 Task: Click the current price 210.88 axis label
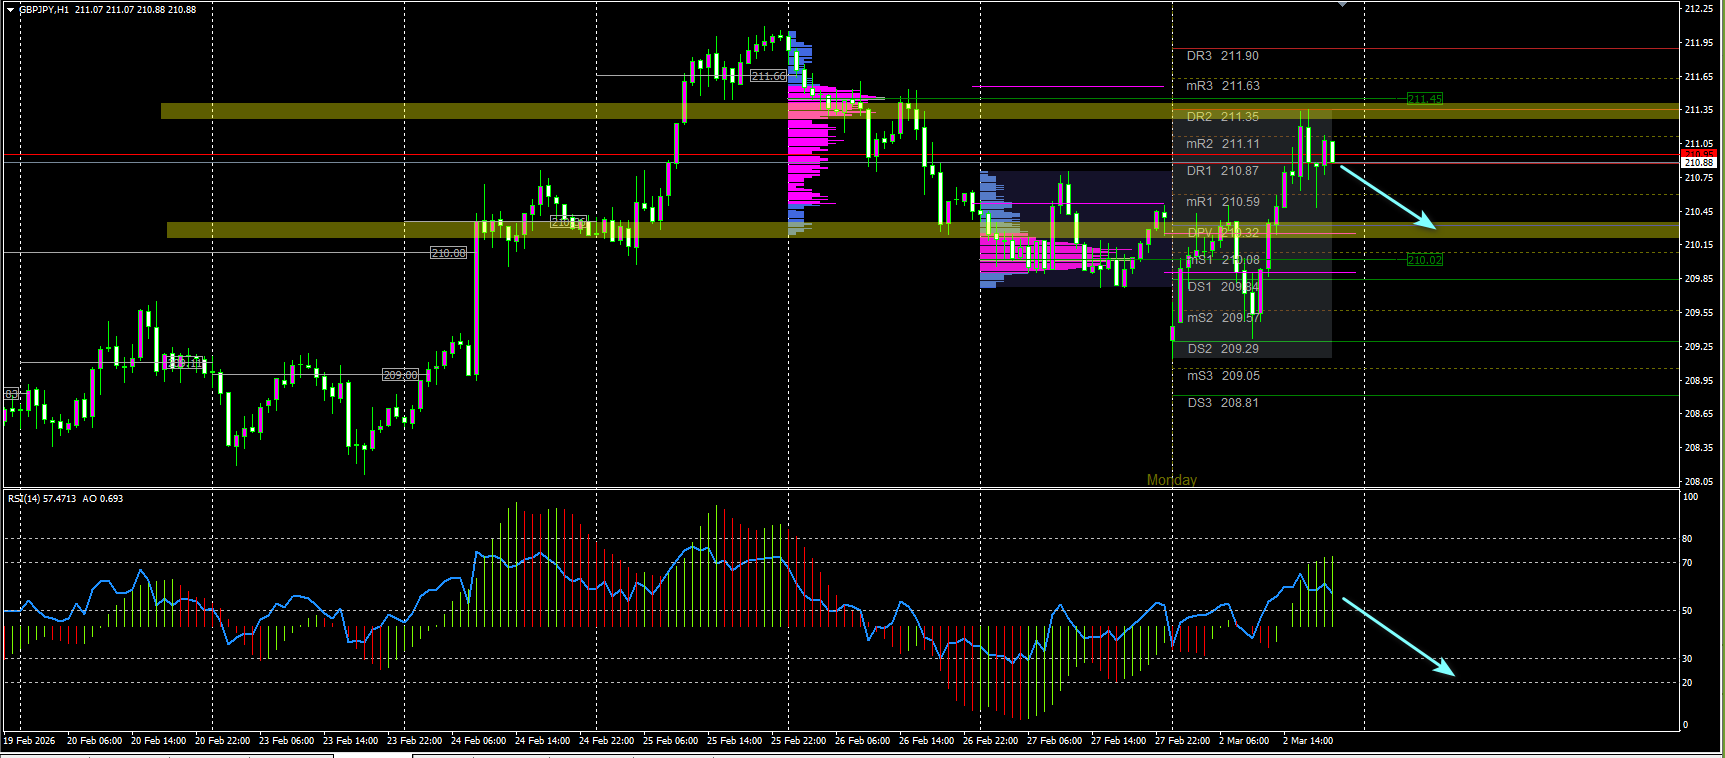[1699, 162]
